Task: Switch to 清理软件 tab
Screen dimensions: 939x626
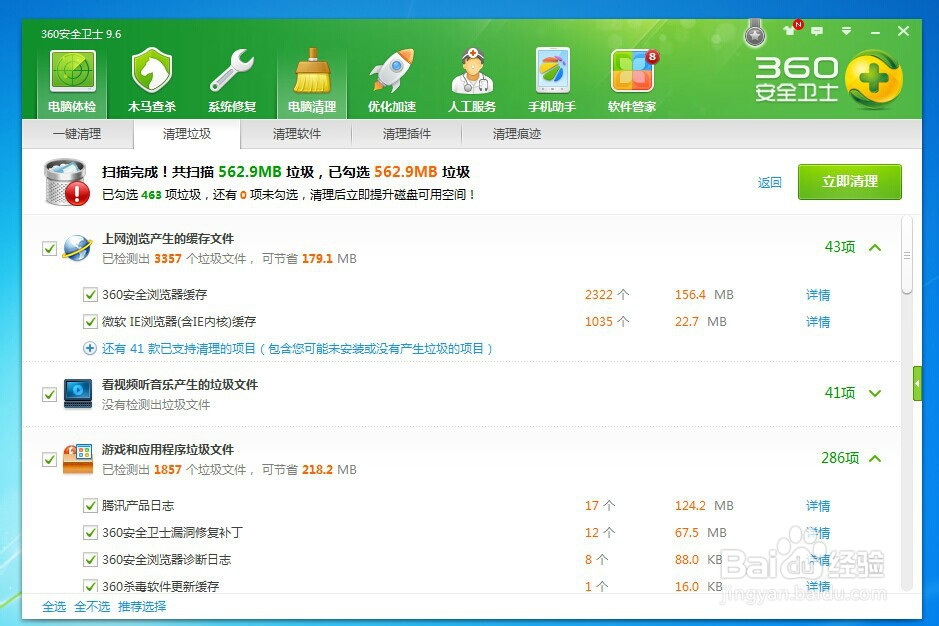Action: [x=297, y=134]
